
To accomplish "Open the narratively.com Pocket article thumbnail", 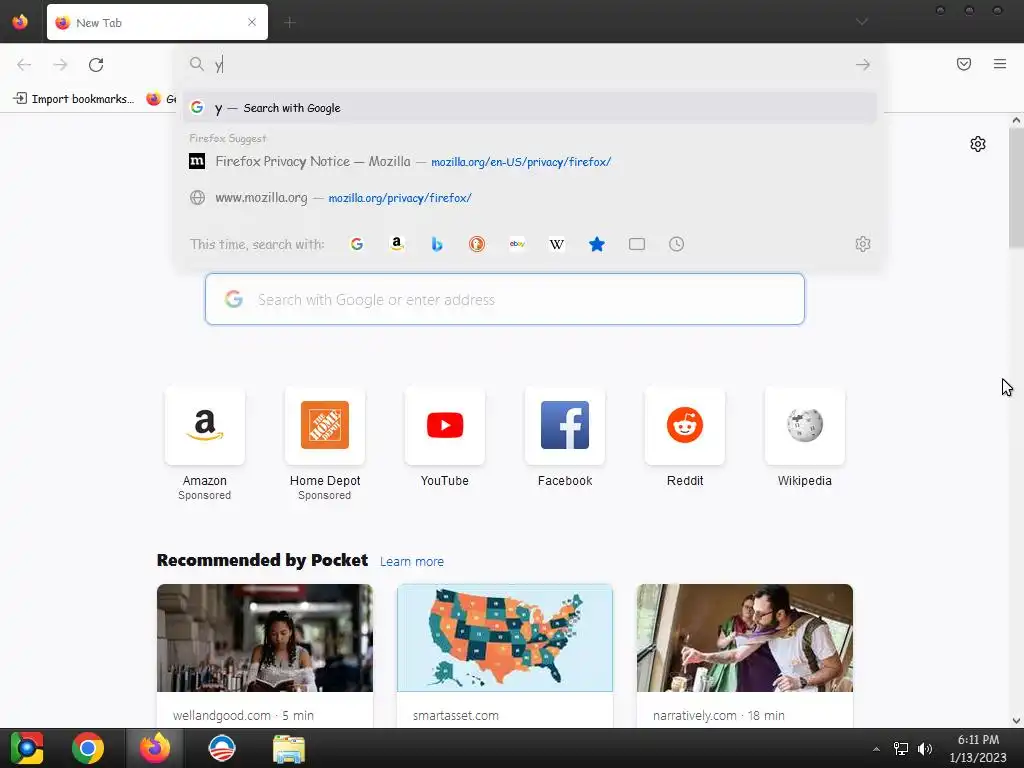I will tap(744, 638).
